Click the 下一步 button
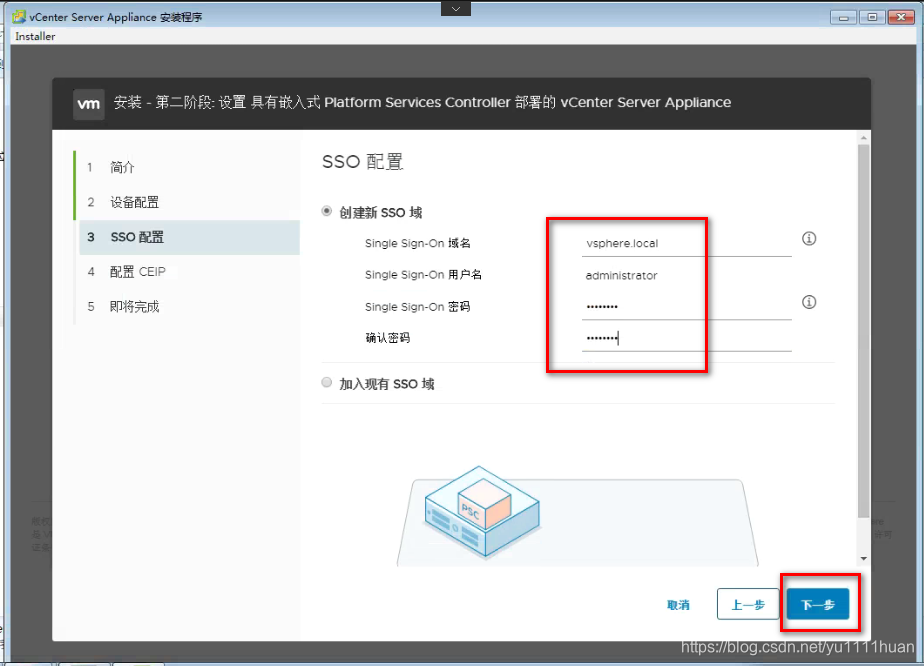 pos(818,604)
